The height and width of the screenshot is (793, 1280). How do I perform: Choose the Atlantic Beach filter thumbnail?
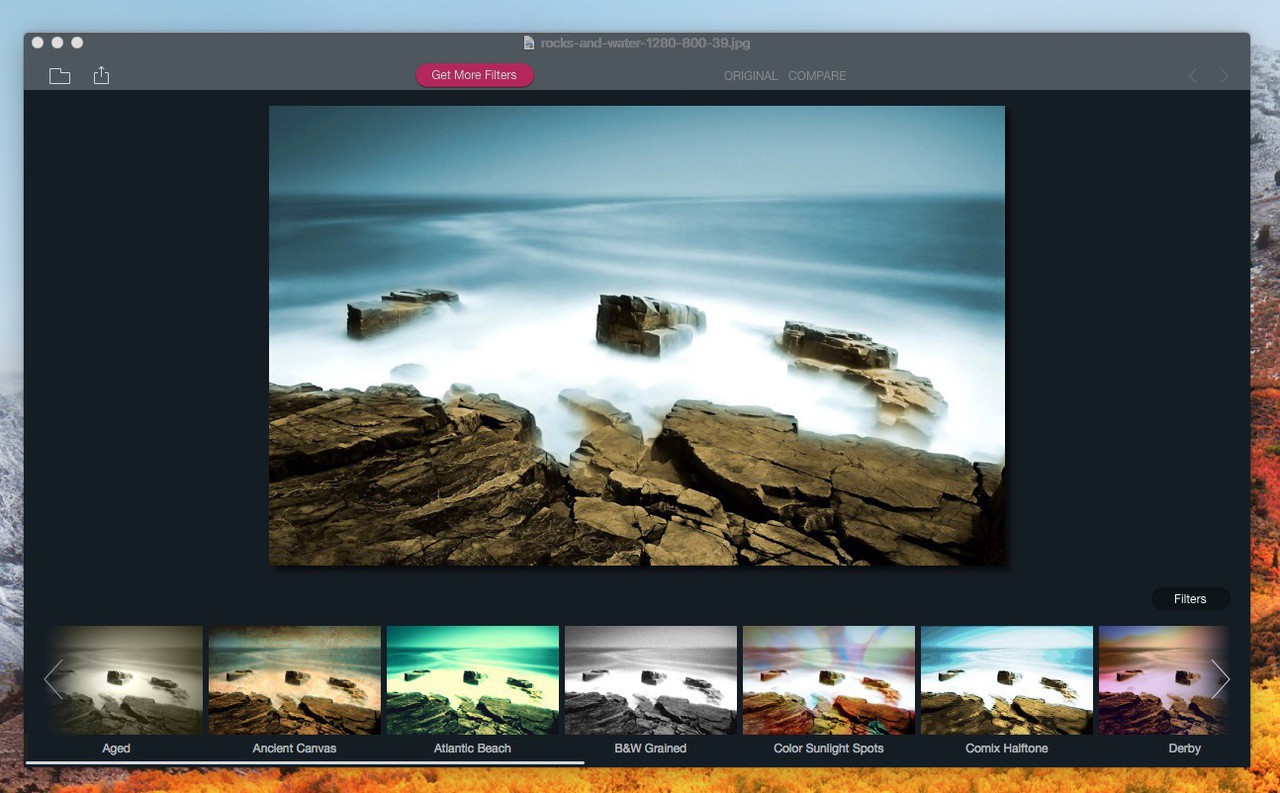pos(473,680)
